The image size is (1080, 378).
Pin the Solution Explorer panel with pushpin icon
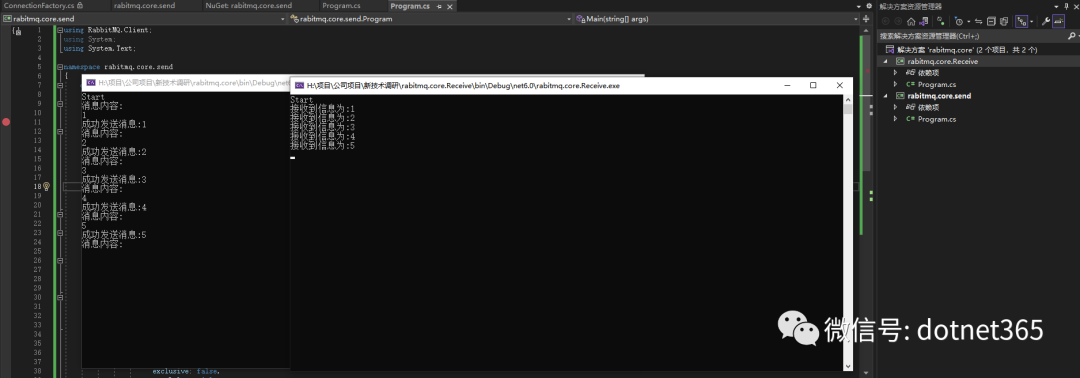[x=1066, y=6]
